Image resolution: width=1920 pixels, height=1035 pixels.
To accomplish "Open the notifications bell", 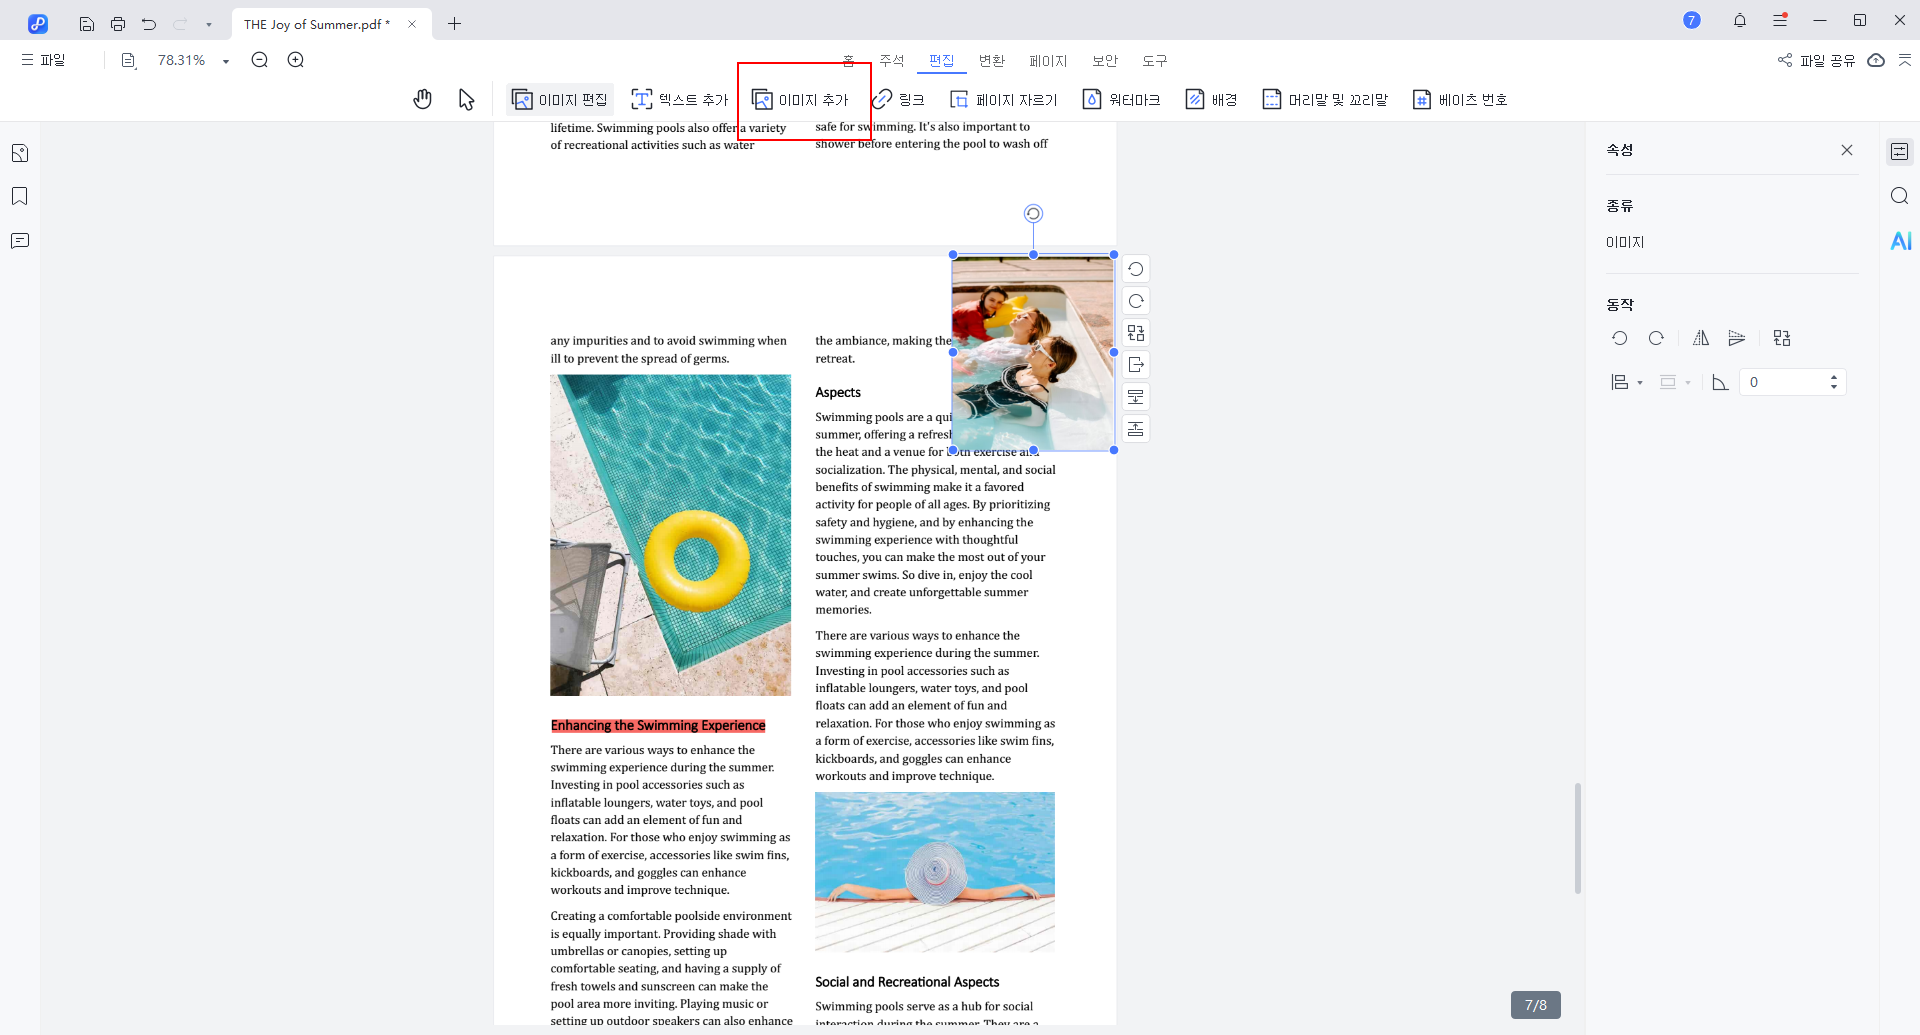I will pos(1740,20).
